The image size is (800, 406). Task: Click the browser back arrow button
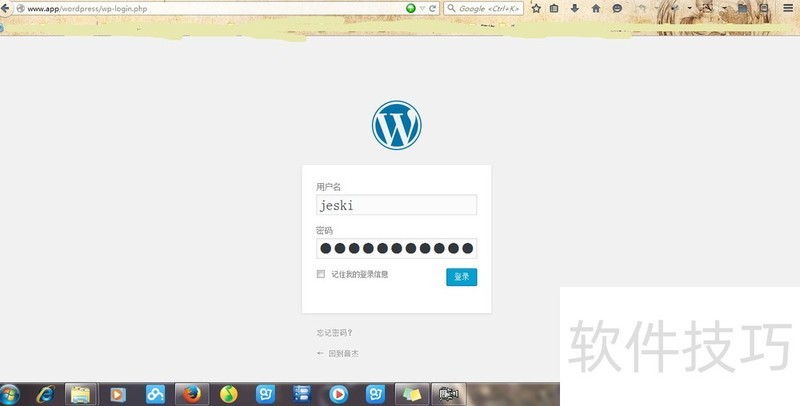click(x=5, y=9)
